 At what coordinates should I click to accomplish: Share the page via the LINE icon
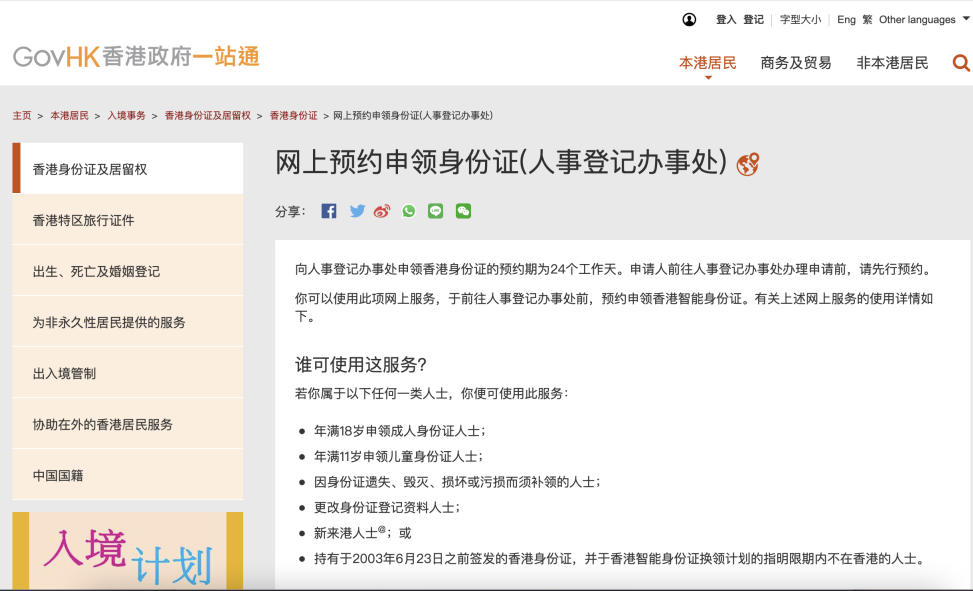(434, 211)
